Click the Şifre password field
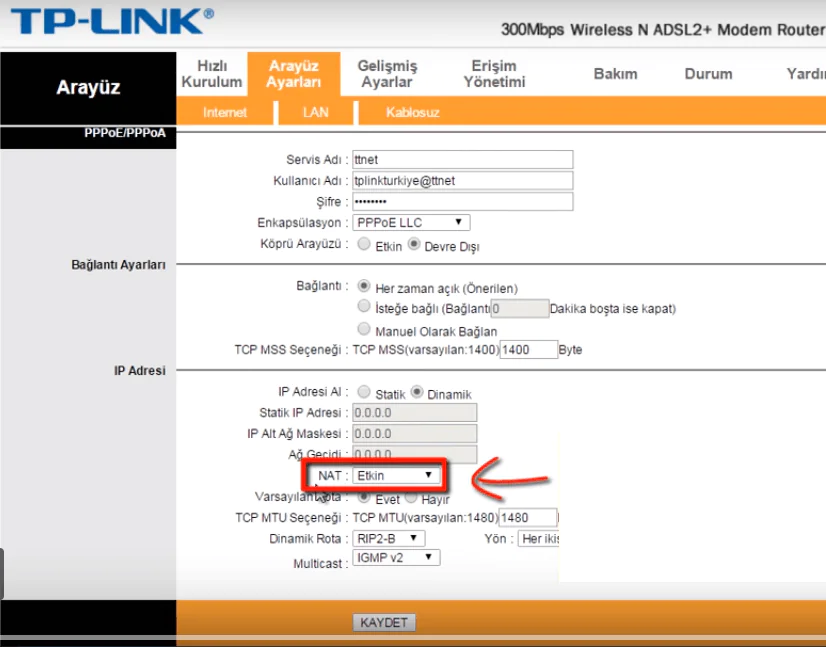Viewport: 826px width, 647px height. pos(463,201)
